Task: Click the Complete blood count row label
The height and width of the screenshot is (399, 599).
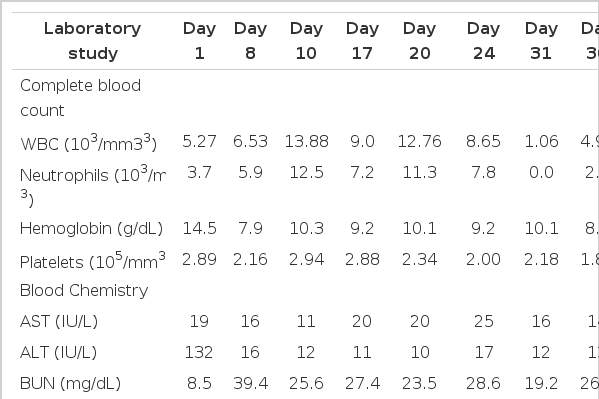Action: 80,98
